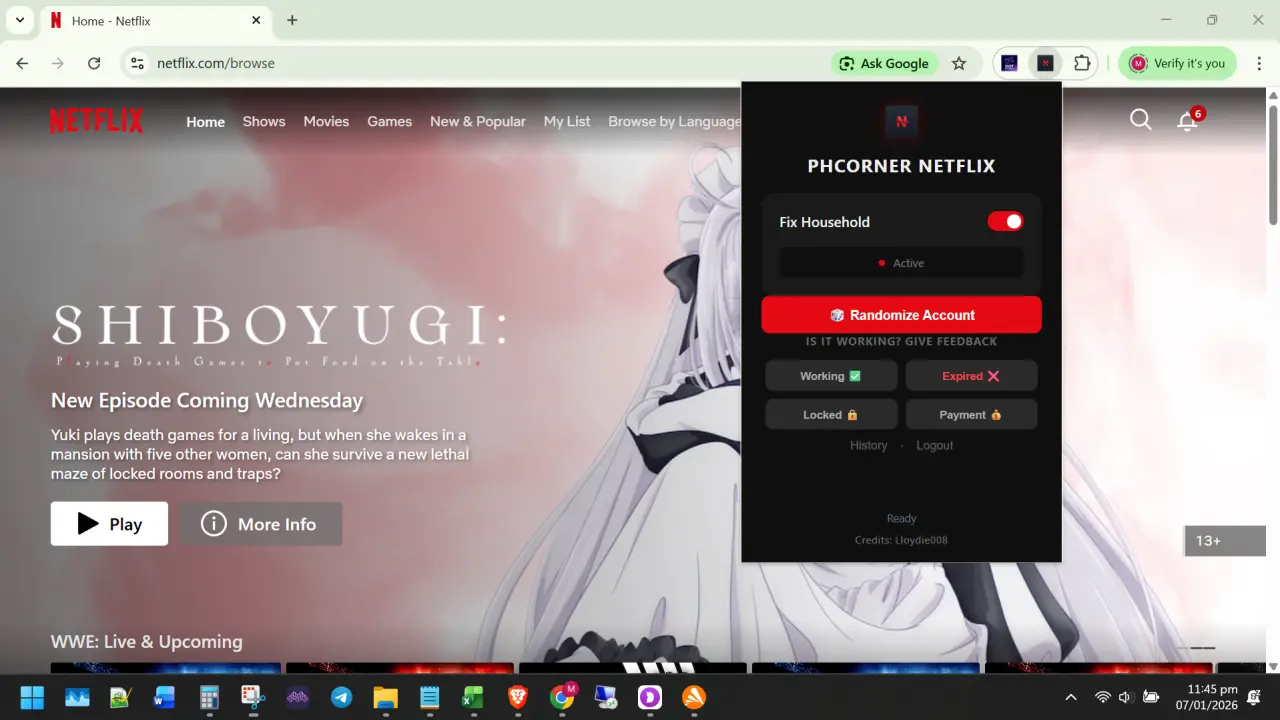1280x720 pixels.
Task: Open Notepad from the taskbar
Action: (x=429, y=697)
